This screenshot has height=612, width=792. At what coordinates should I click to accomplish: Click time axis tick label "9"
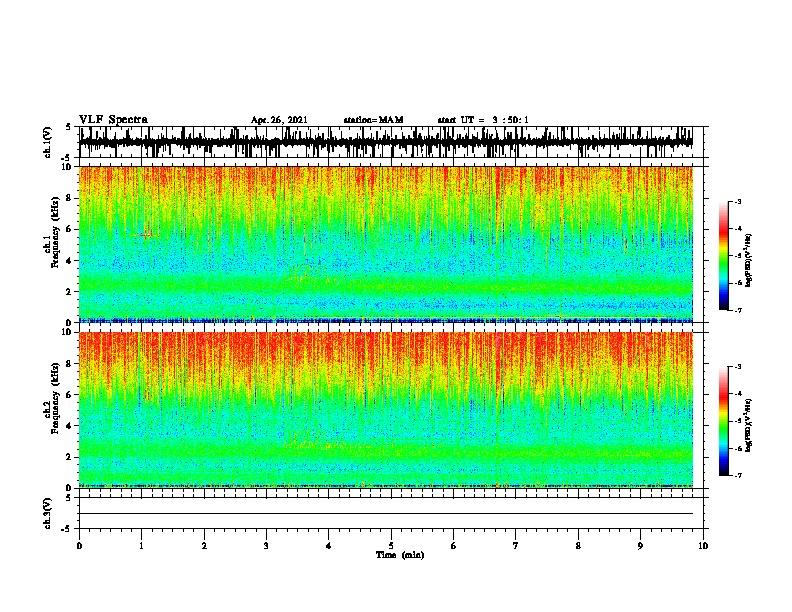(640, 546)
